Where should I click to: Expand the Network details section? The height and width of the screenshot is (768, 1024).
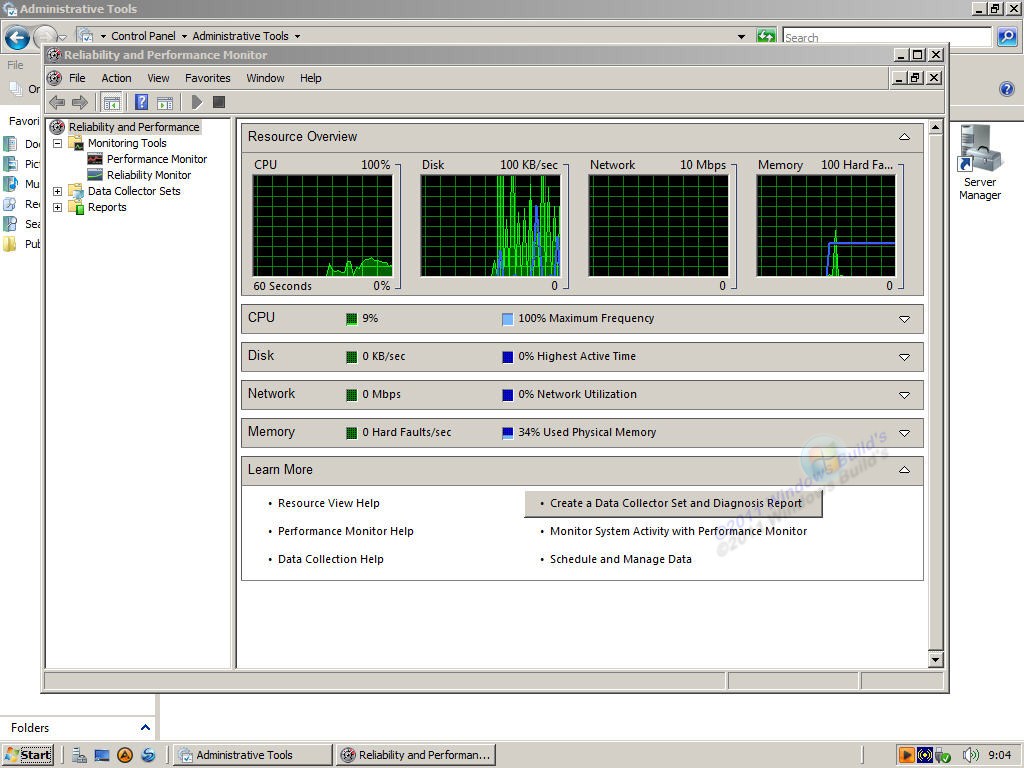(904, 395)
